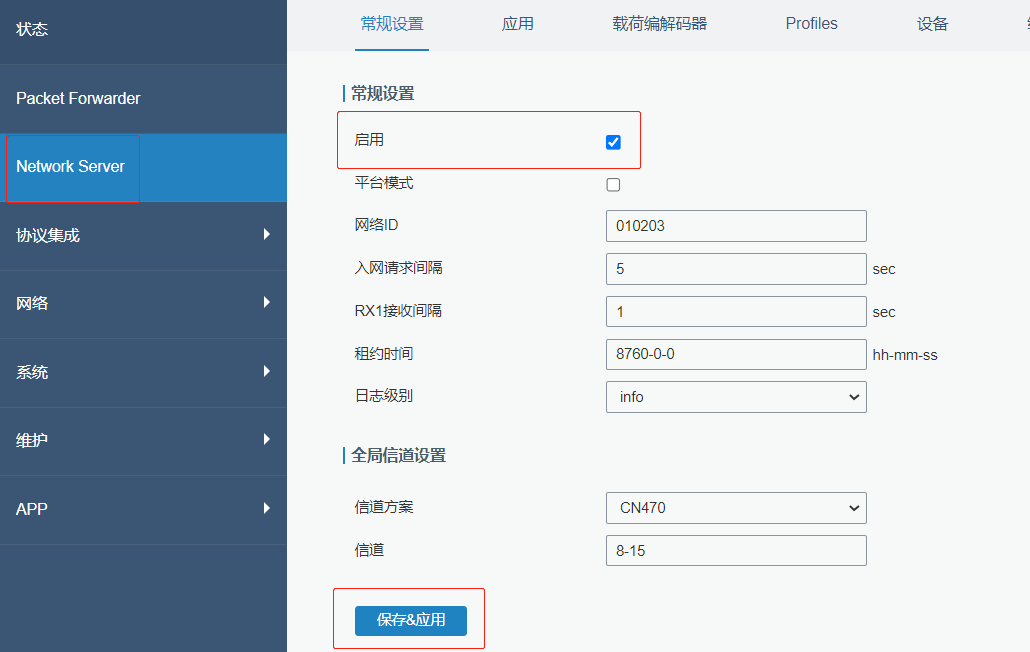Open the 日志级别 info dropdown
Viewport: 1030px width, 652px height.
click(x=736, y=397)
